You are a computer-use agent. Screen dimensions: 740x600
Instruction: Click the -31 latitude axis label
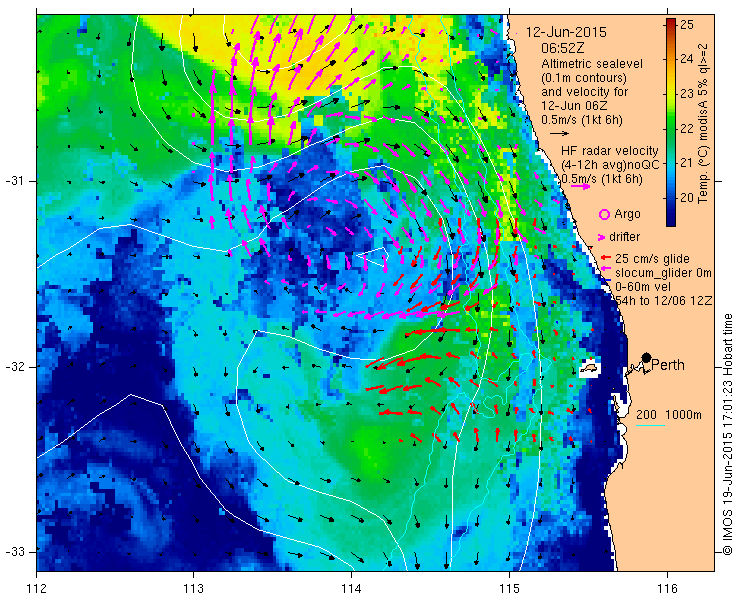[x=15, y=181]
